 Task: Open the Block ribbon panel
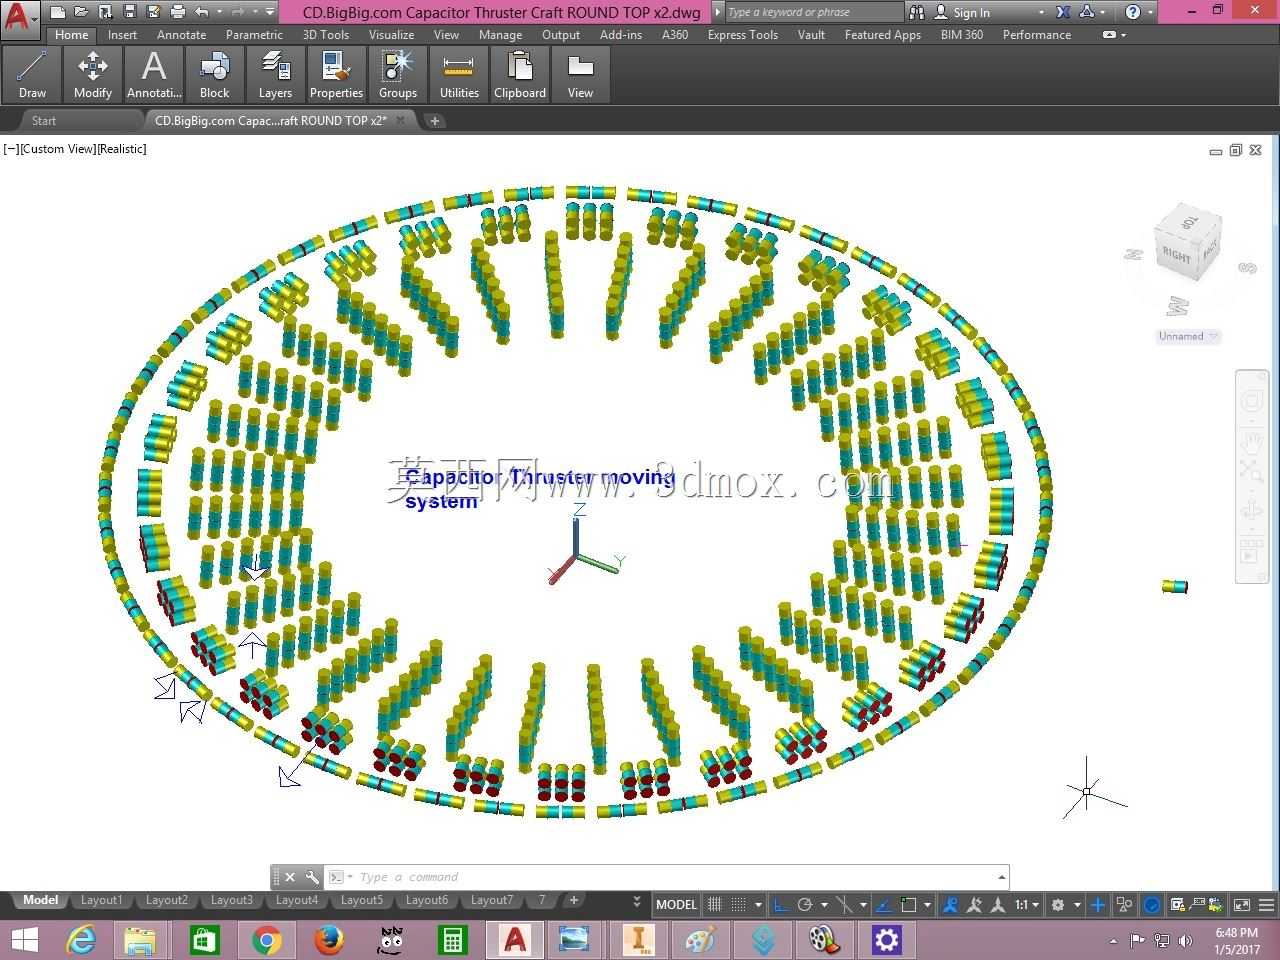(215, 75)
